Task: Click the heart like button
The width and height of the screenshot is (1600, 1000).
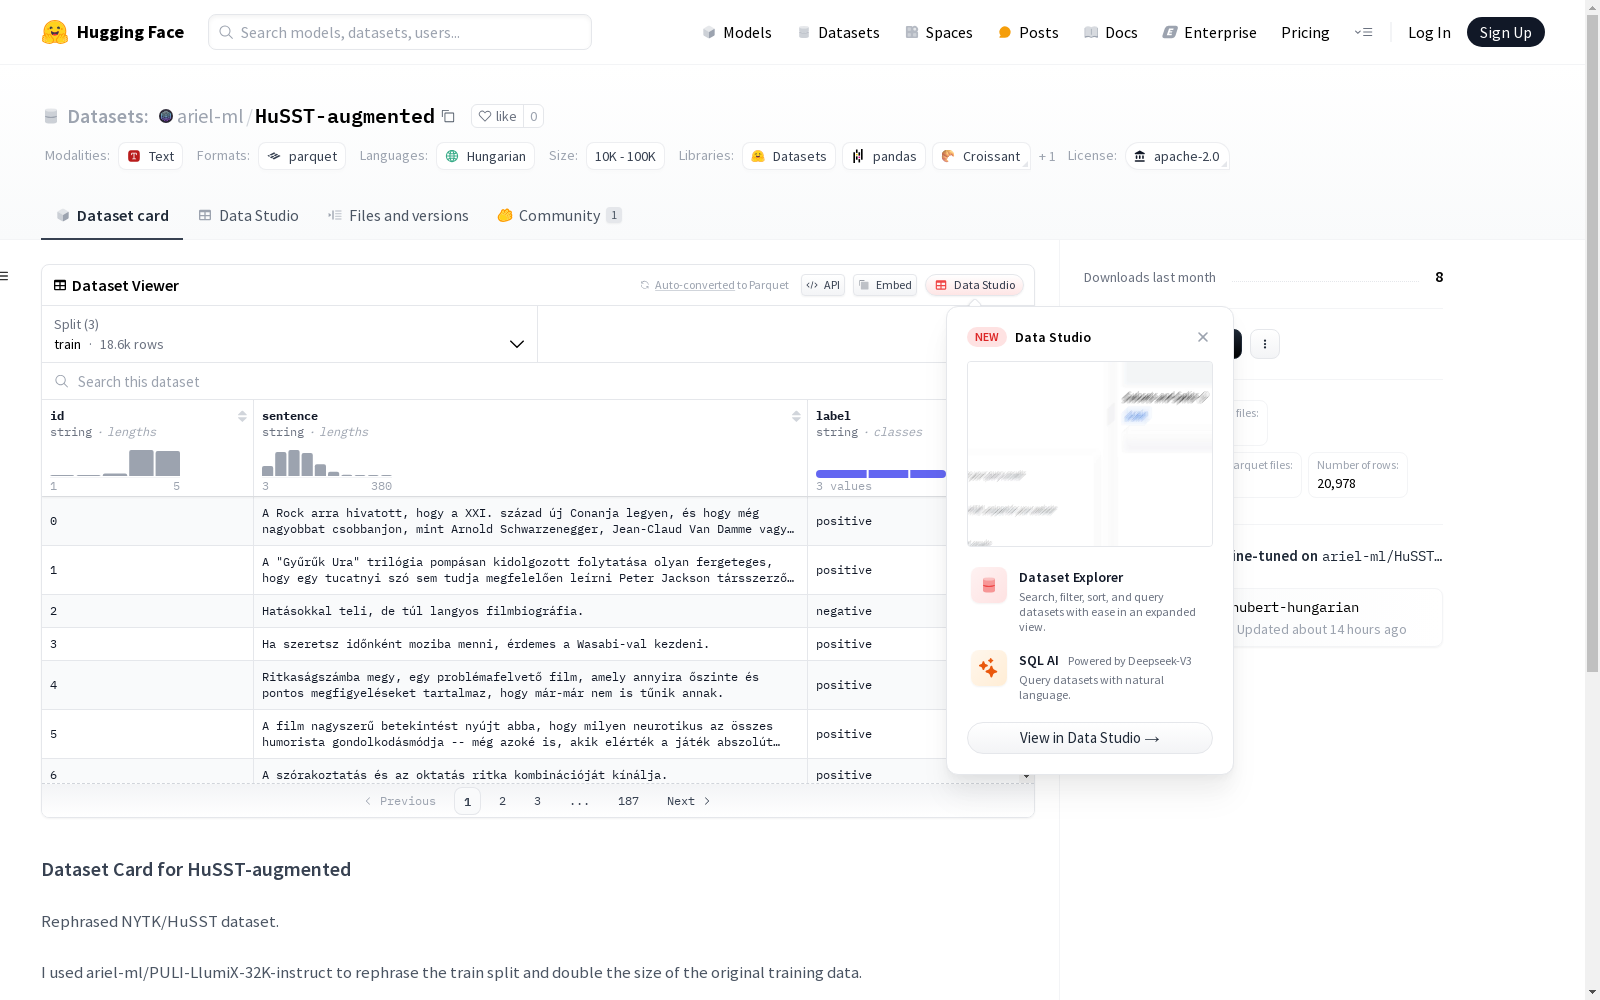Action: pyautogui.click(x=497, y=116)
